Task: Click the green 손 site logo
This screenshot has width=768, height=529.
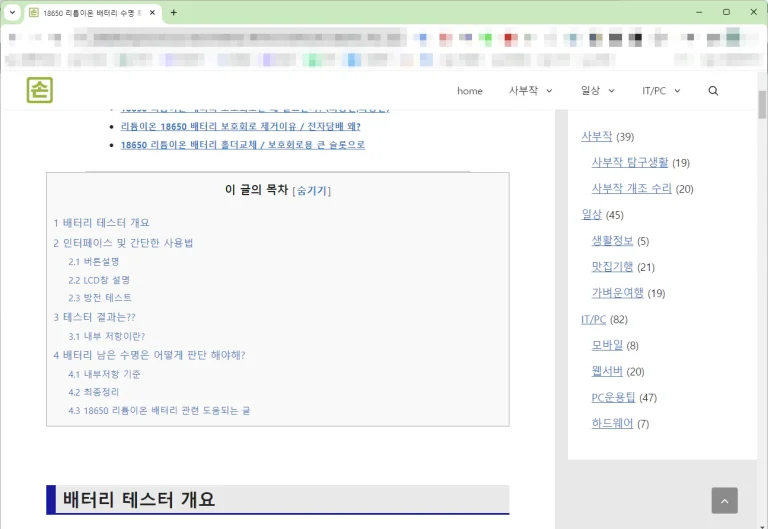Action: (40, 90)
